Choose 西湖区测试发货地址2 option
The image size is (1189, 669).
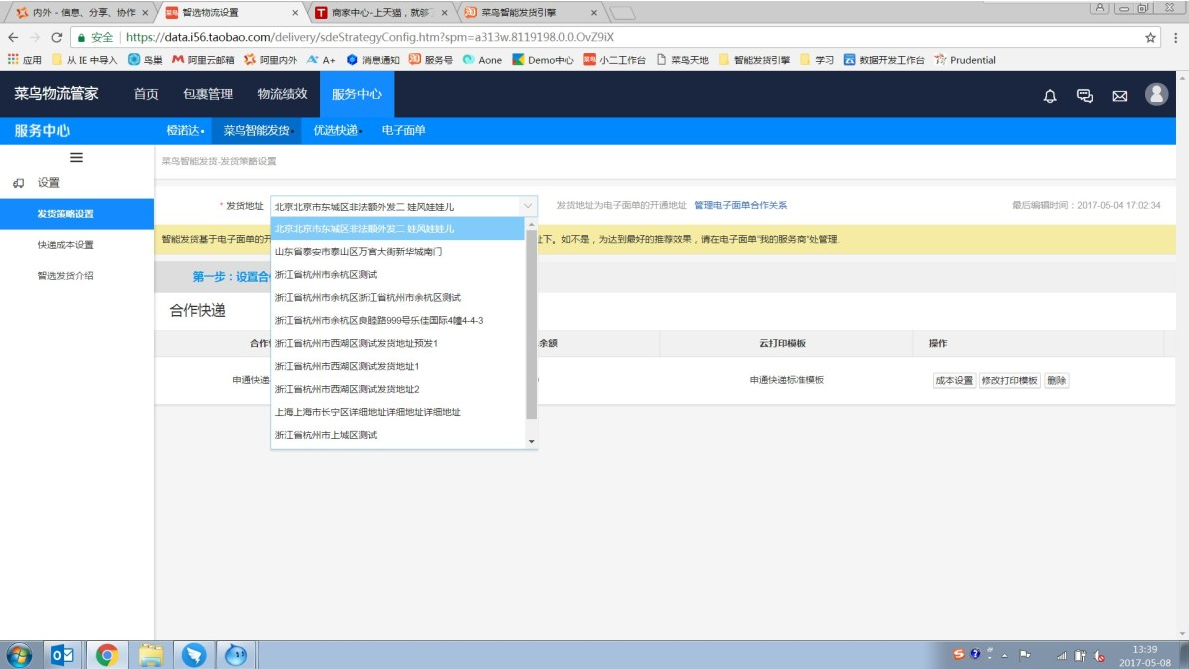pyautogui.click(x=398, y=389)
